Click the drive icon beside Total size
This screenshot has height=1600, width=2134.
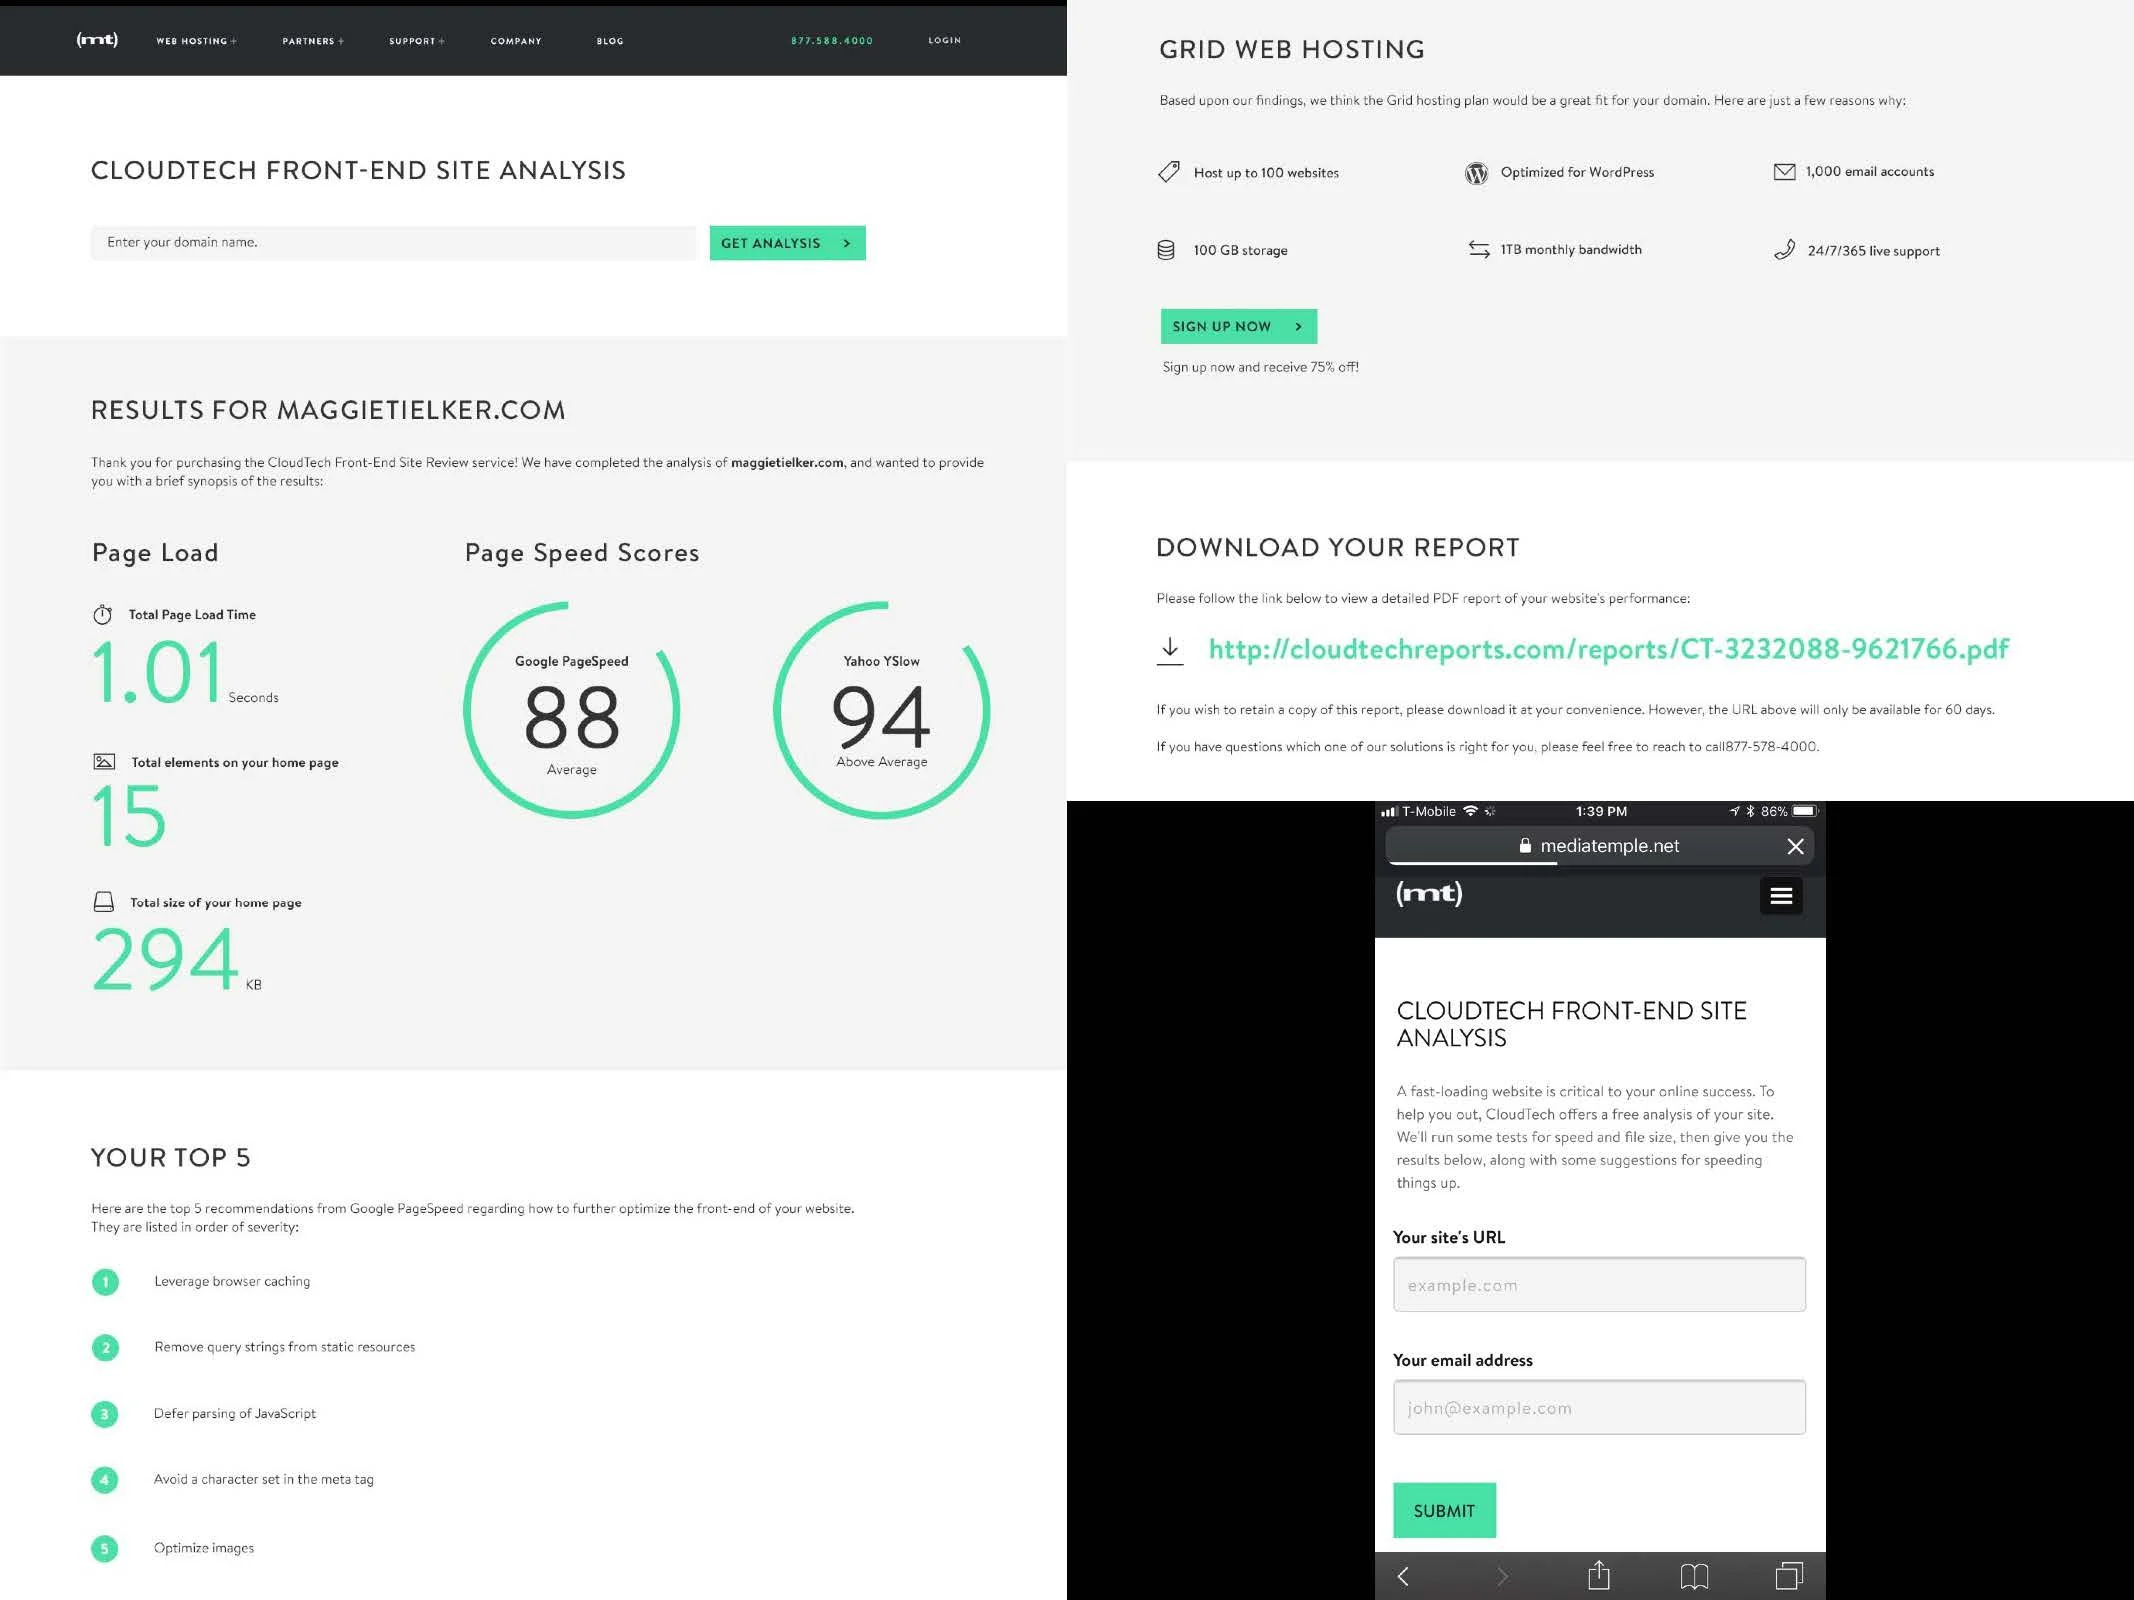103,902
